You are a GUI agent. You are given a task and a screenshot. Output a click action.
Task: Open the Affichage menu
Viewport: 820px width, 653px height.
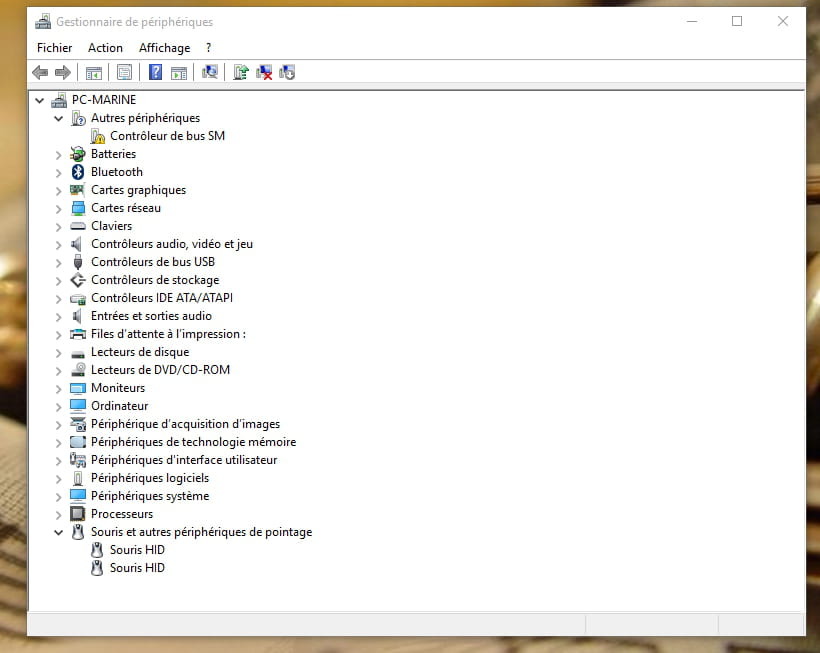[x=164, y=48]
